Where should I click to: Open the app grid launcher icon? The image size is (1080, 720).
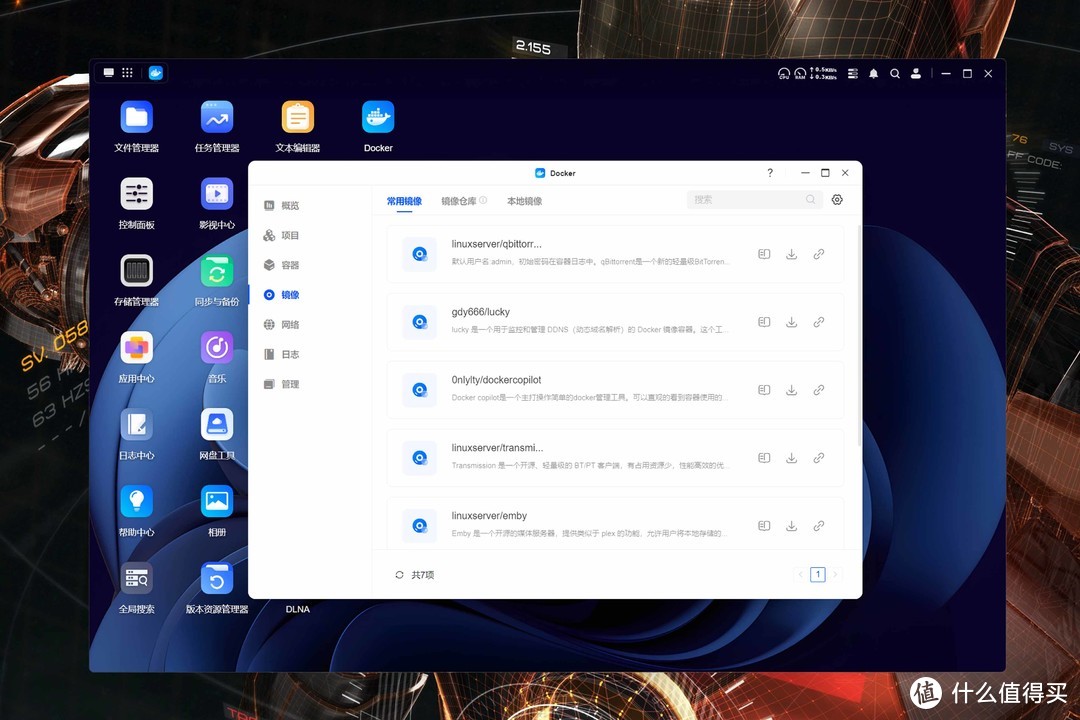coord(127,73)
